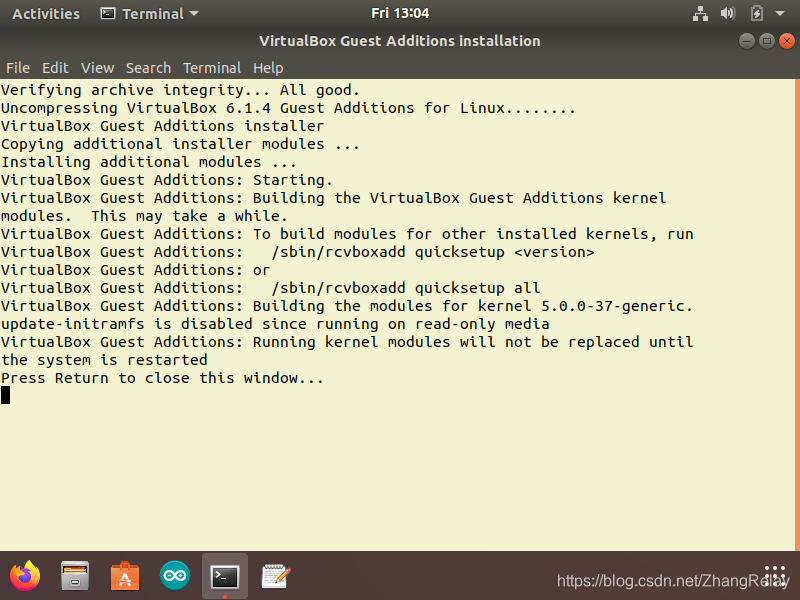The image size is (800, 600).
Task: Open Activities overview
Action: (46, 14)
